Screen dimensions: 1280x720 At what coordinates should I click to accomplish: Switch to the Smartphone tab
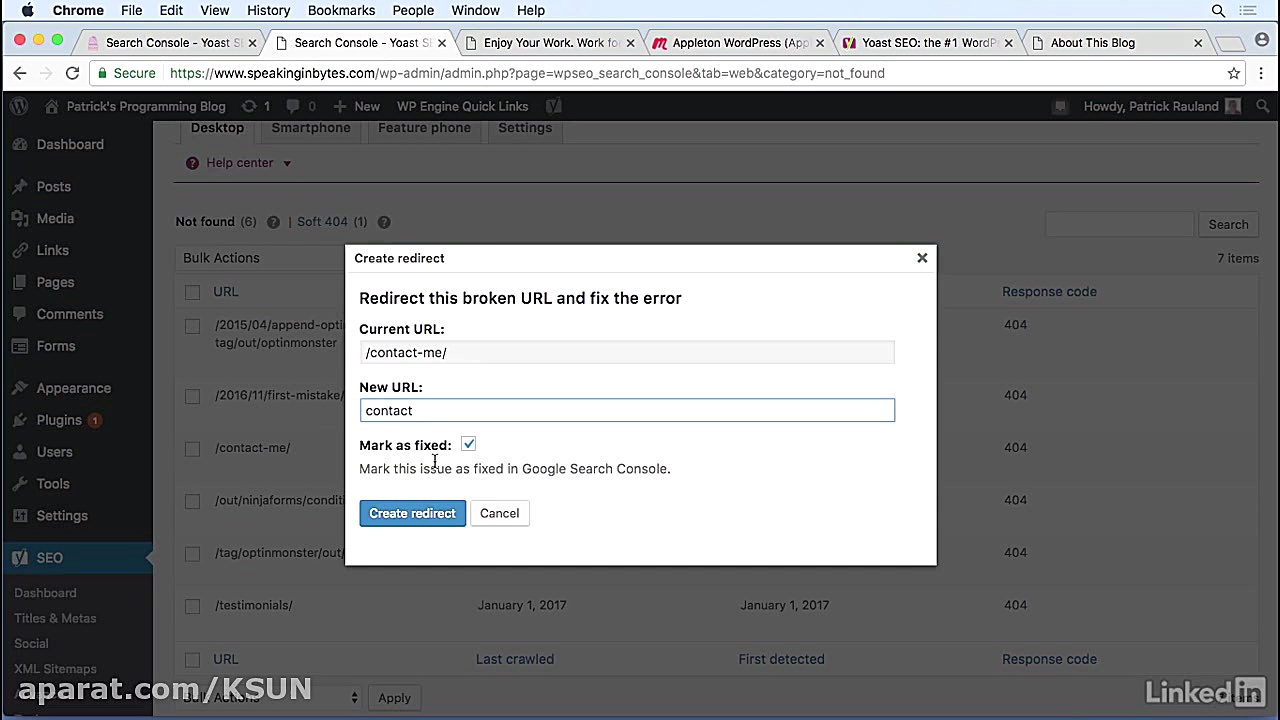pyautogui.click(x=311, y=128)
